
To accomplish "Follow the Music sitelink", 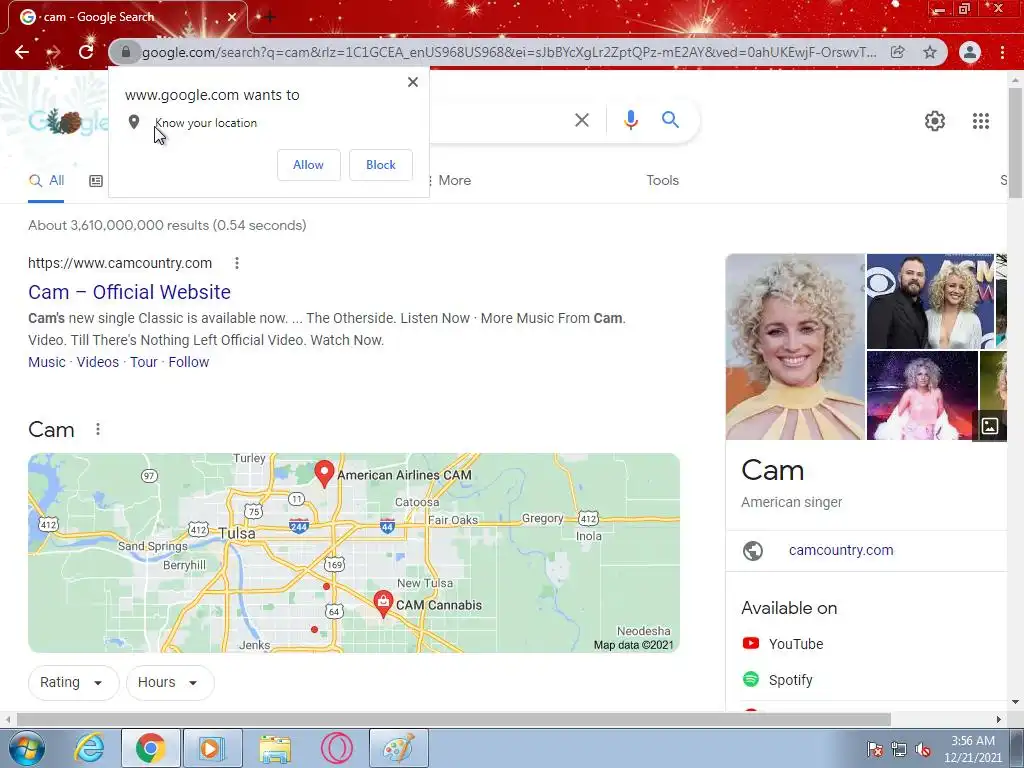I will 47,362.
